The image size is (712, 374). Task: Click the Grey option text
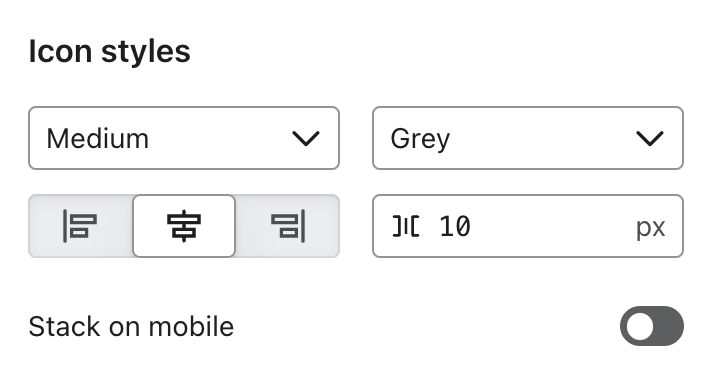click(420, 139)
